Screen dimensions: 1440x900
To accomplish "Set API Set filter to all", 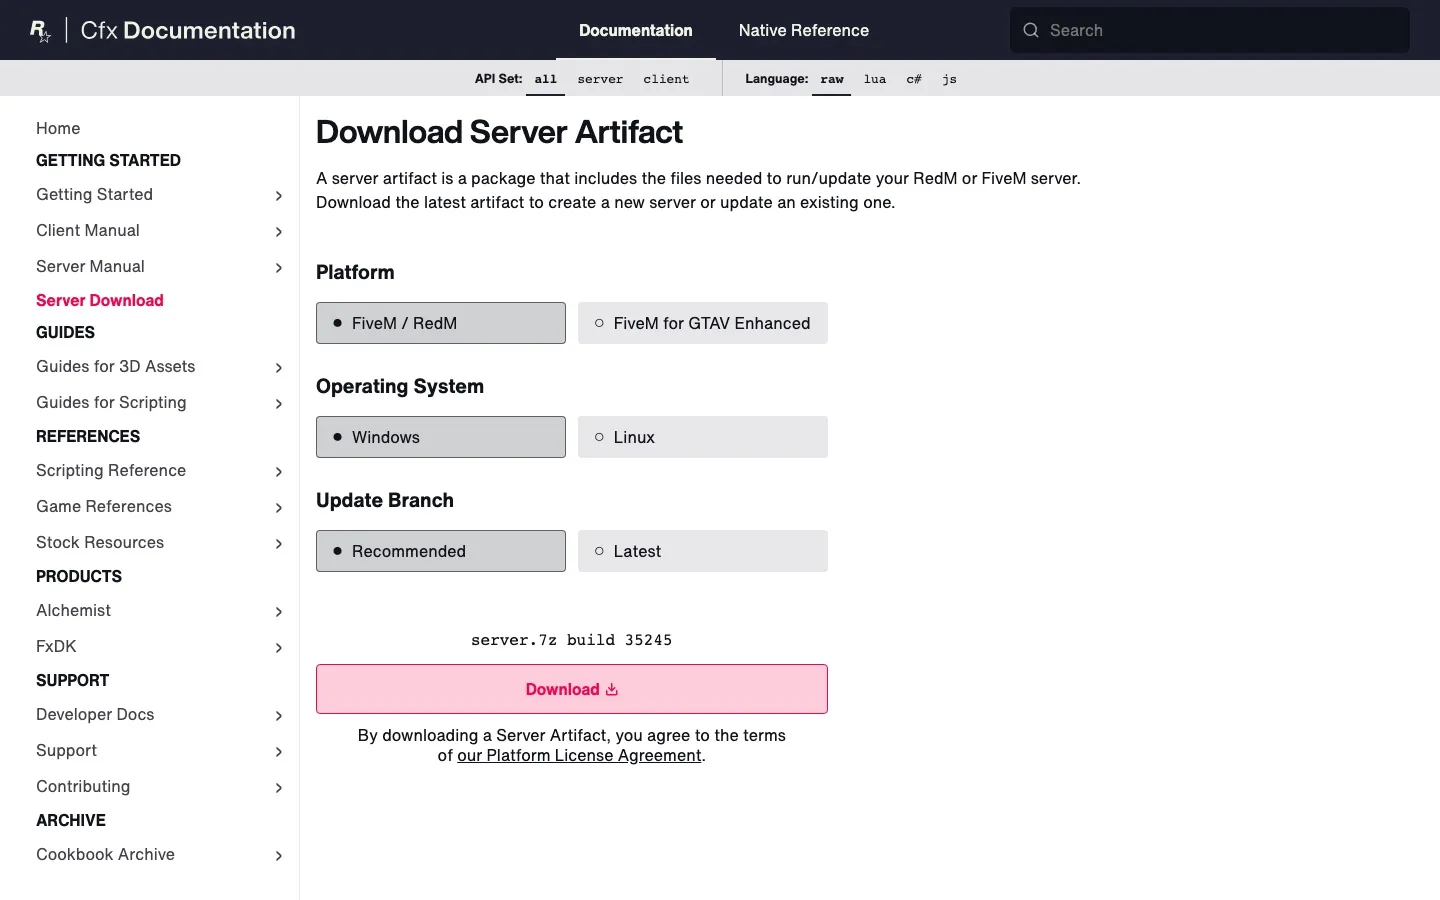I will point(545,79).
